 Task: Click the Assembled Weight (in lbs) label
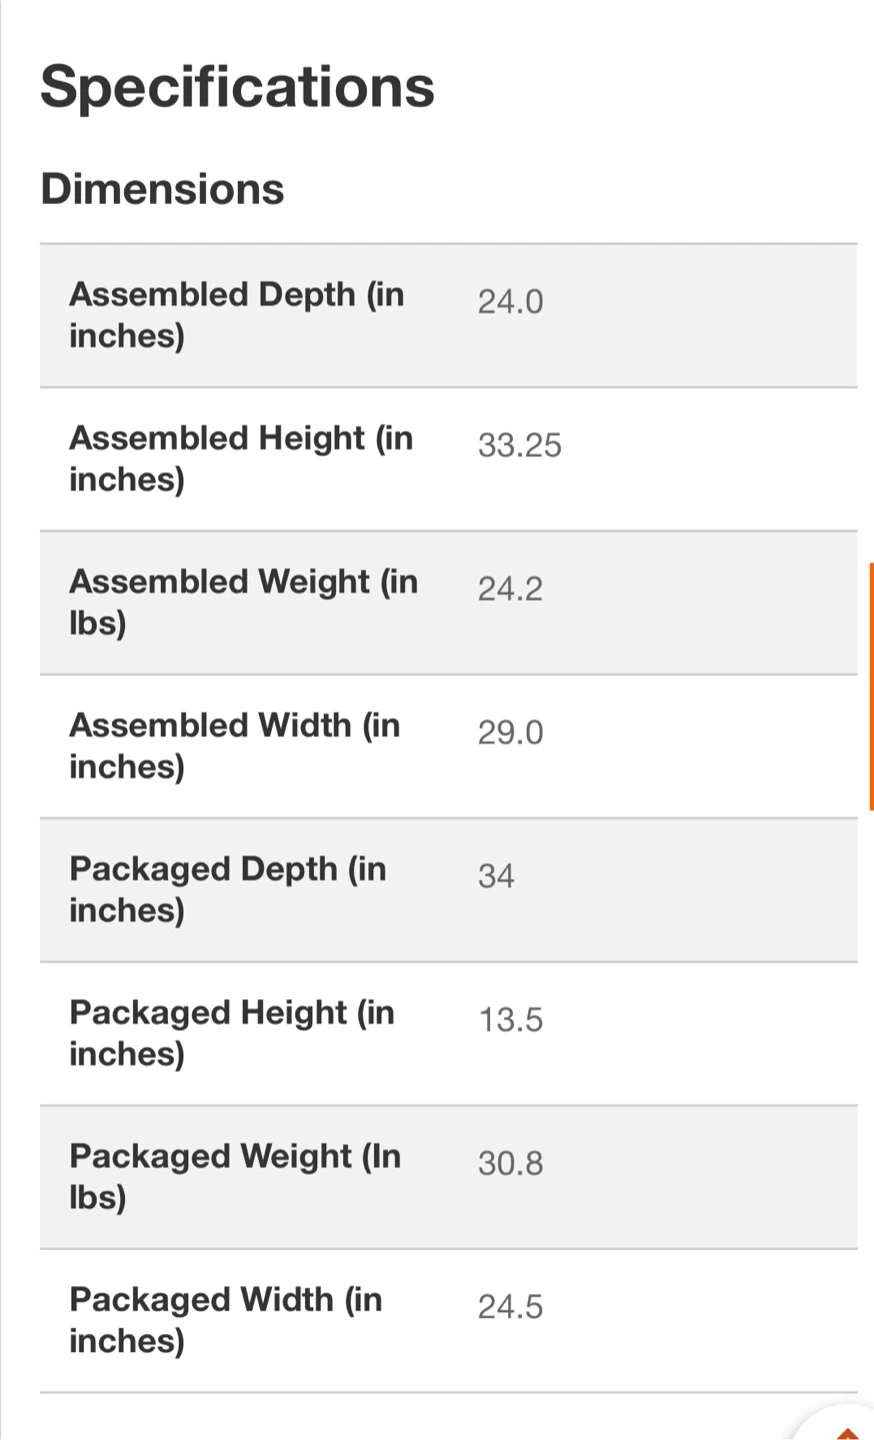243,602
